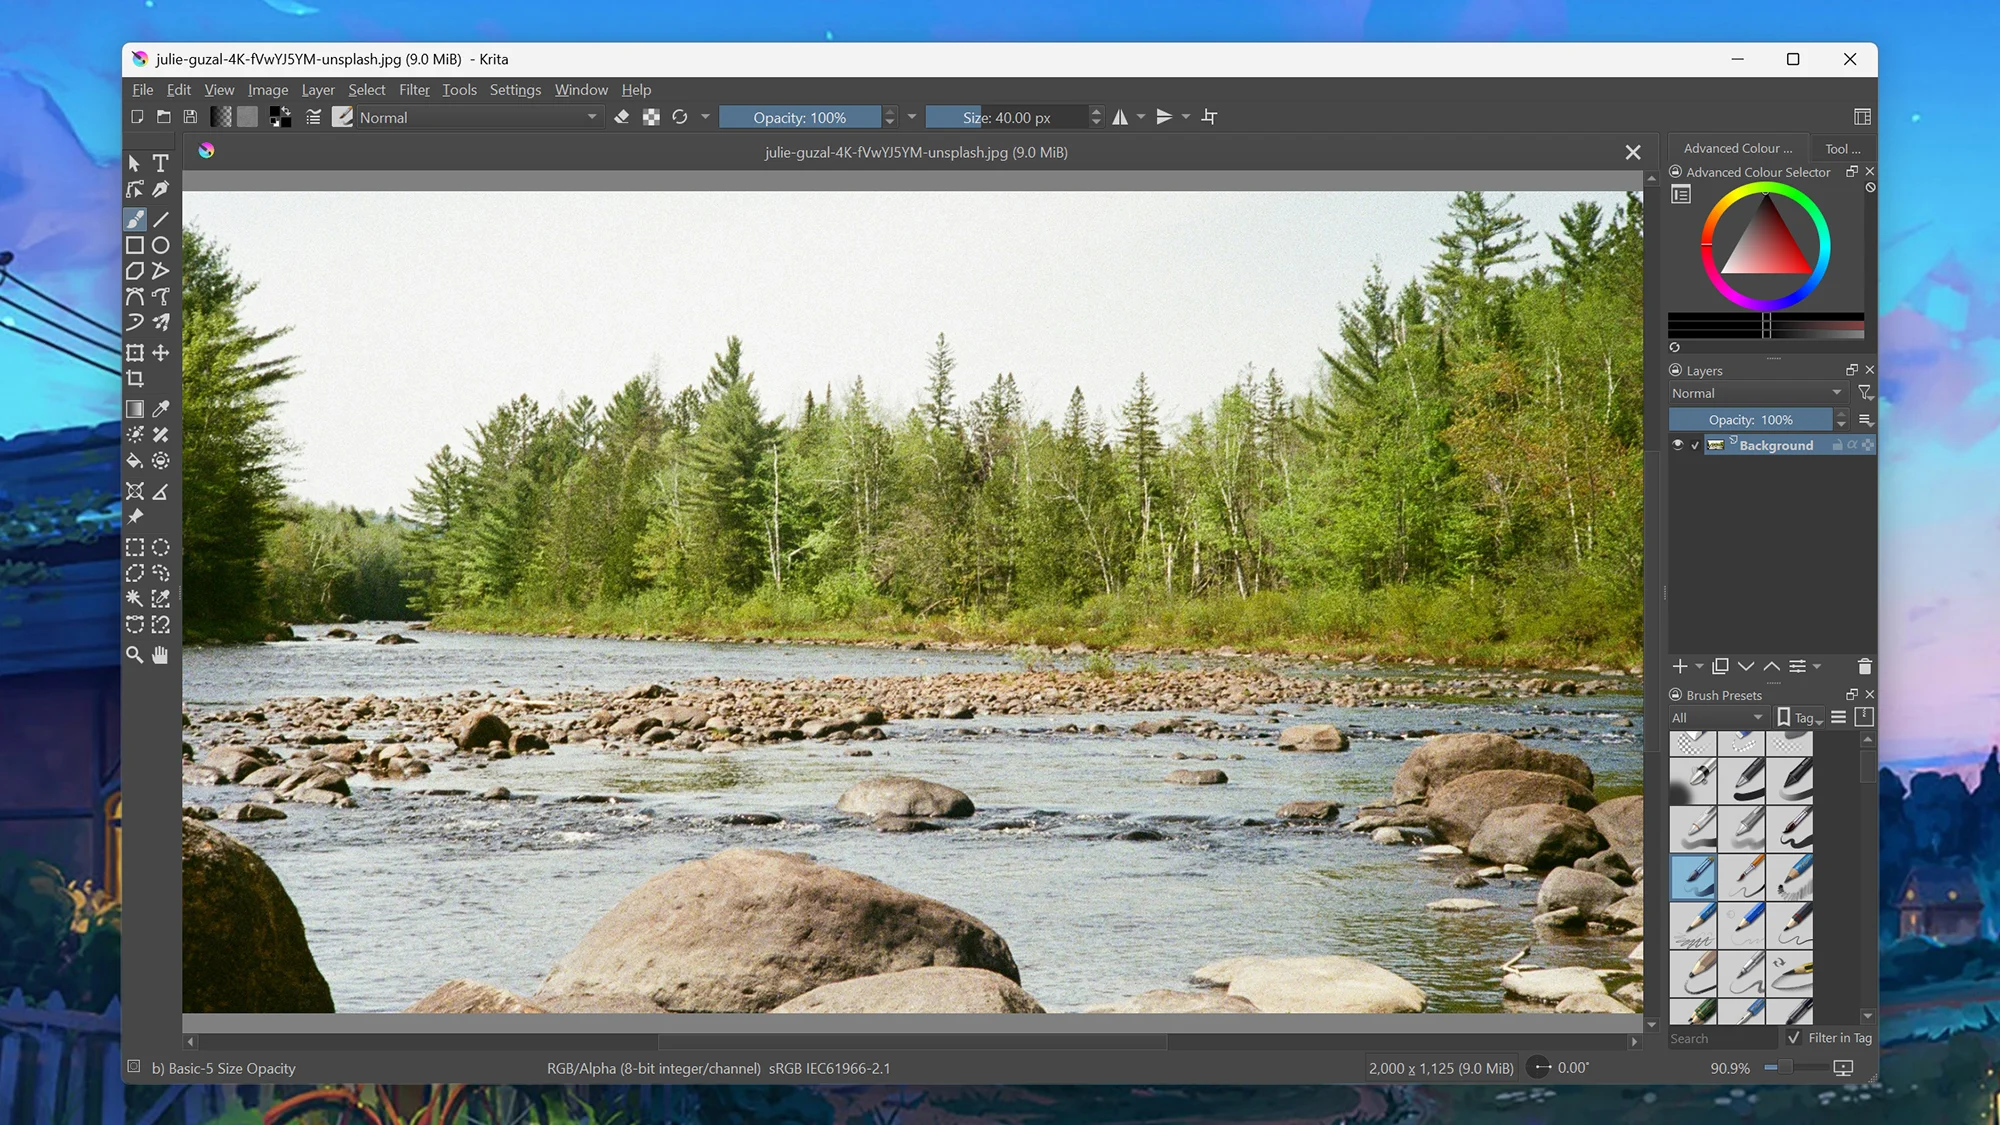Open the Layer menu

(x=317, y=90)
